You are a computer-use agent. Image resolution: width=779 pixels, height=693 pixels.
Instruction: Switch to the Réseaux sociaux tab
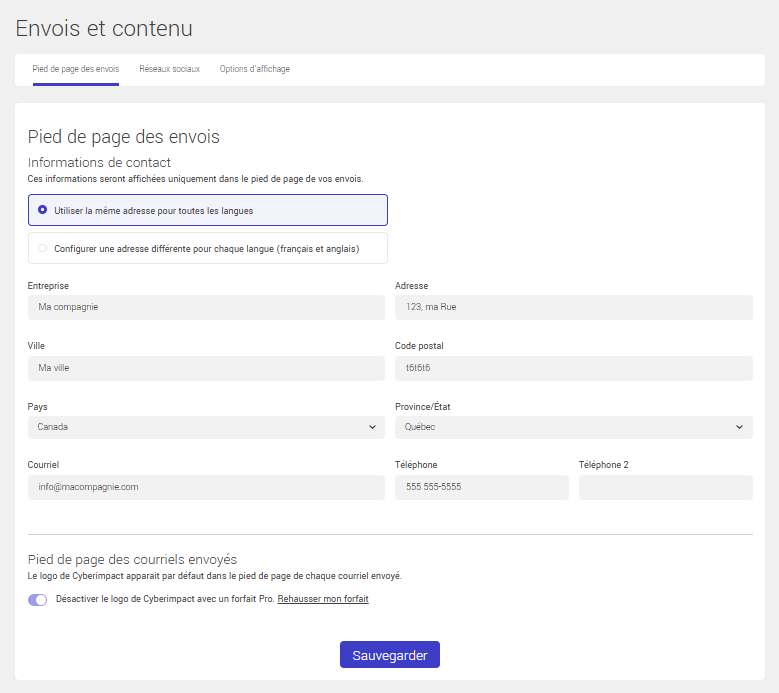click(169, 69)
